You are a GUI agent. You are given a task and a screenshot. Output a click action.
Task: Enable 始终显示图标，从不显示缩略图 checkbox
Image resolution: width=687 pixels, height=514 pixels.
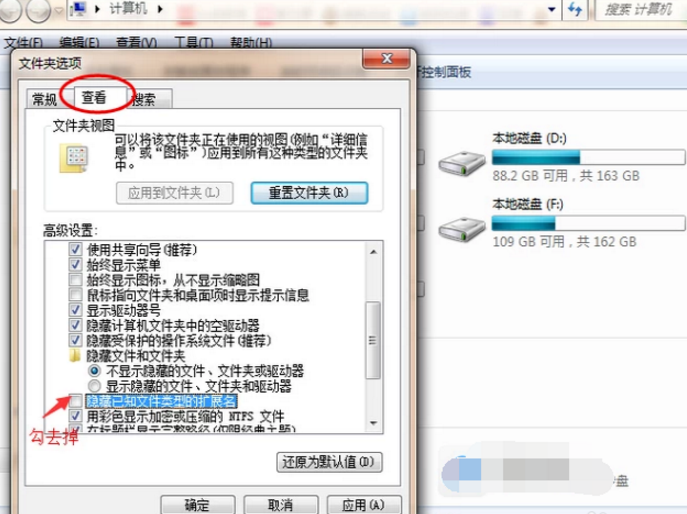tap(75, 280)
